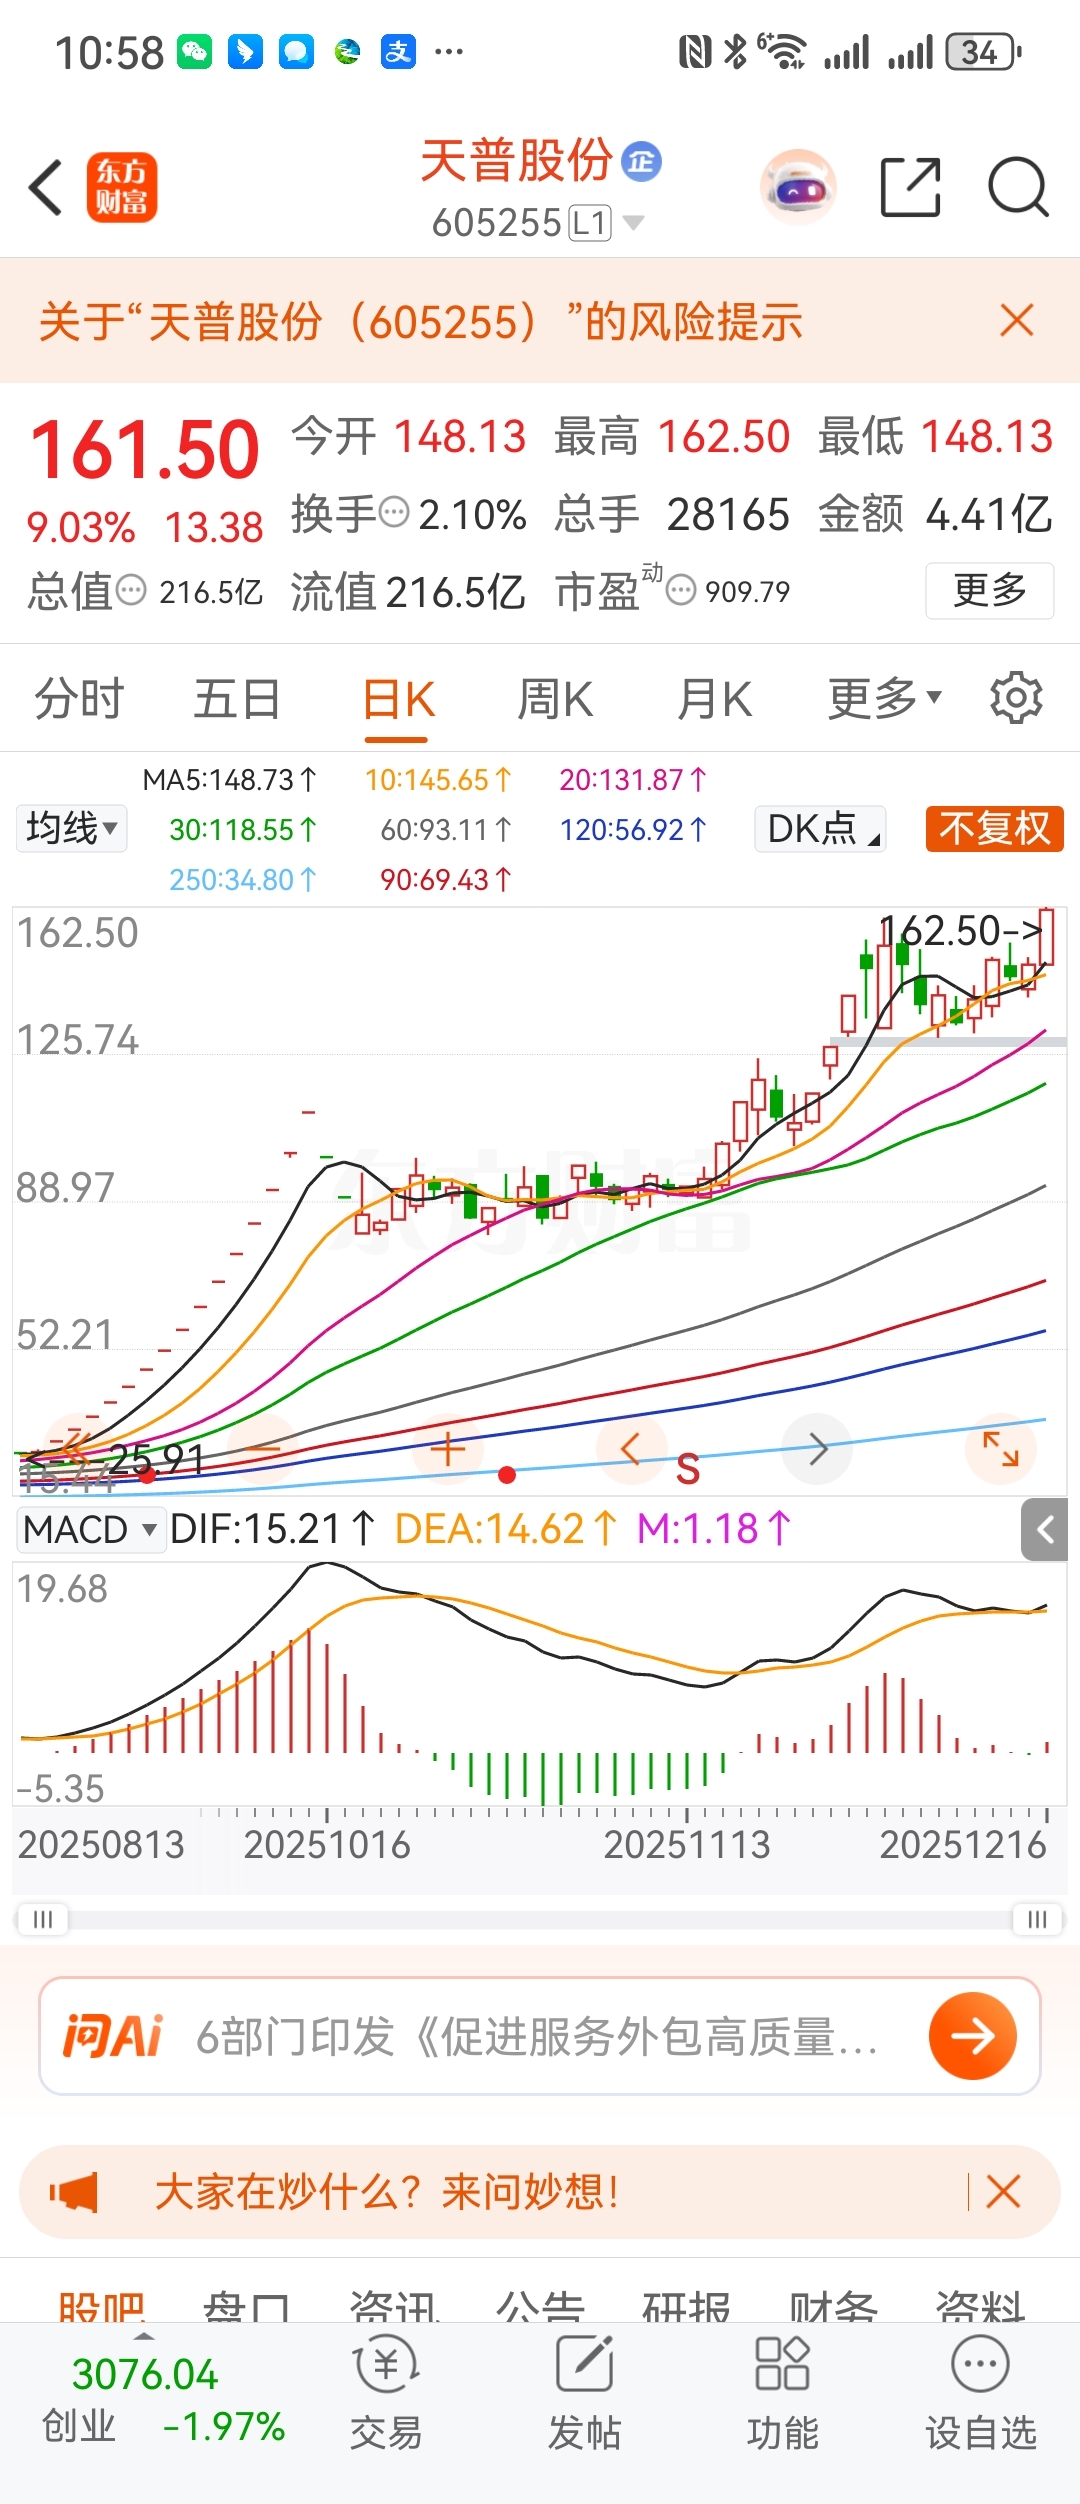The height and width of the screenshot is (2504, 1080).
Task: Tap the orange arrow send button
Action: click(x=973, y=2036)
